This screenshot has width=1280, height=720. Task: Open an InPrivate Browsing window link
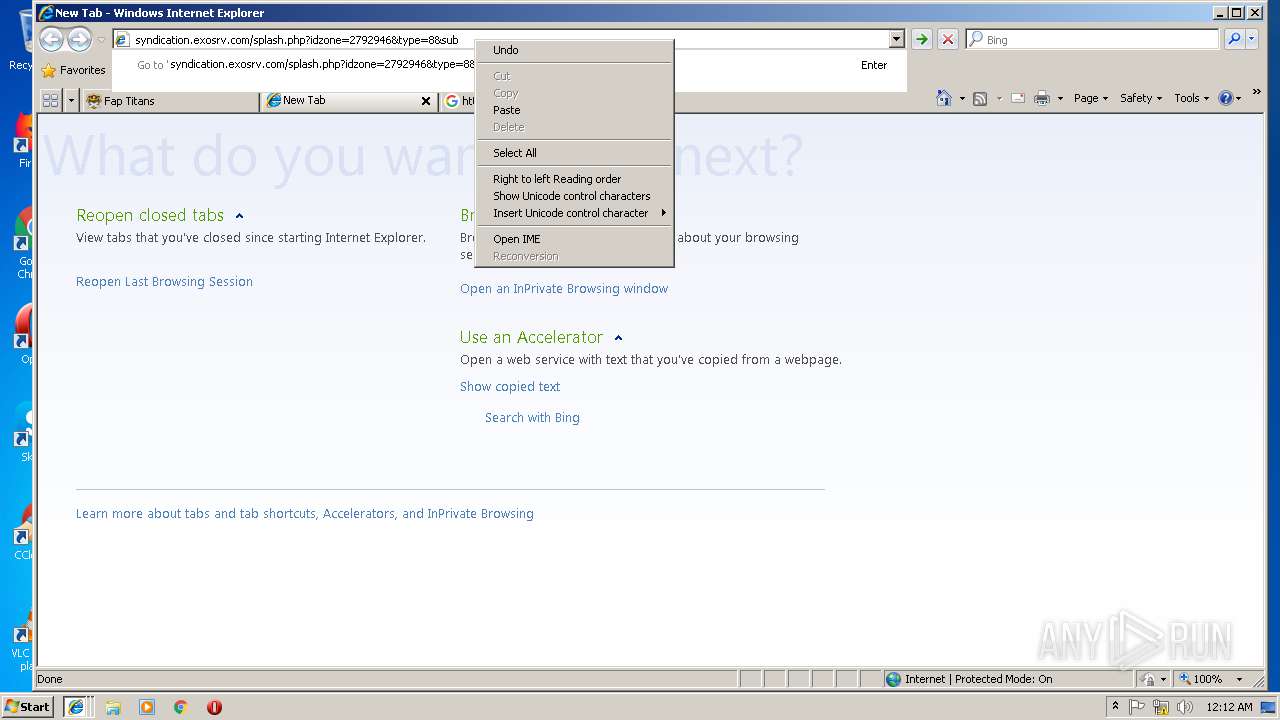coord(564,289)
